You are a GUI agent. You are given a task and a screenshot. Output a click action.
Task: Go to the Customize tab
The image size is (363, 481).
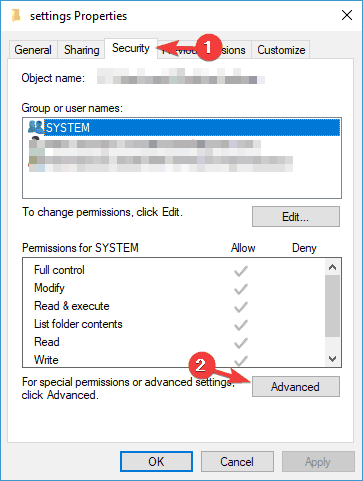pyautogui.click(x=281, y=50)
